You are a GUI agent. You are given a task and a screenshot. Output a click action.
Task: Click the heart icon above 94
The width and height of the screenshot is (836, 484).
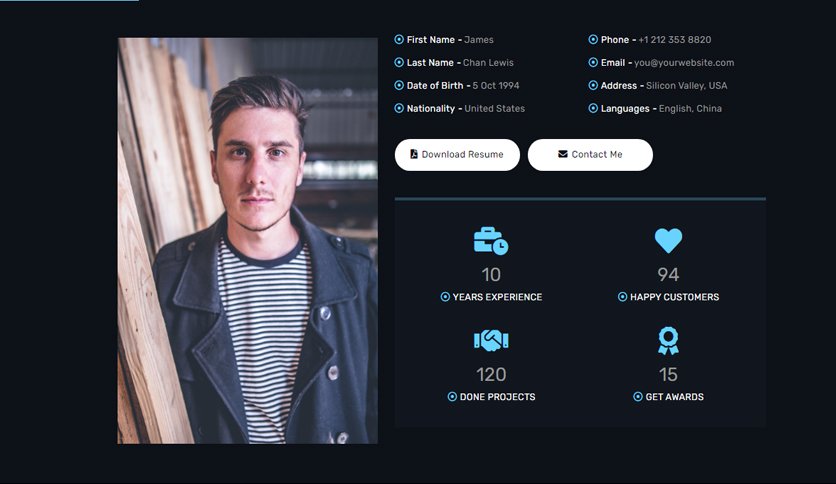[668, 240]
